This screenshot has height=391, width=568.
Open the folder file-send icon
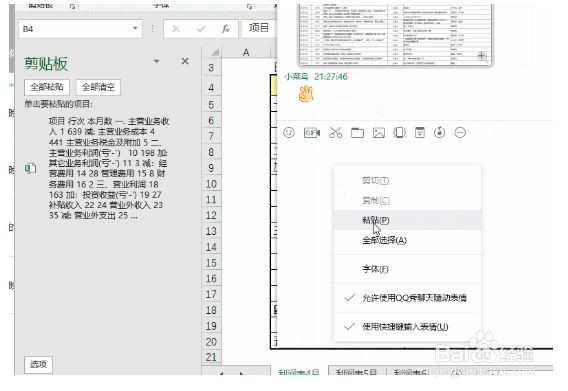(x=357, y=133)
